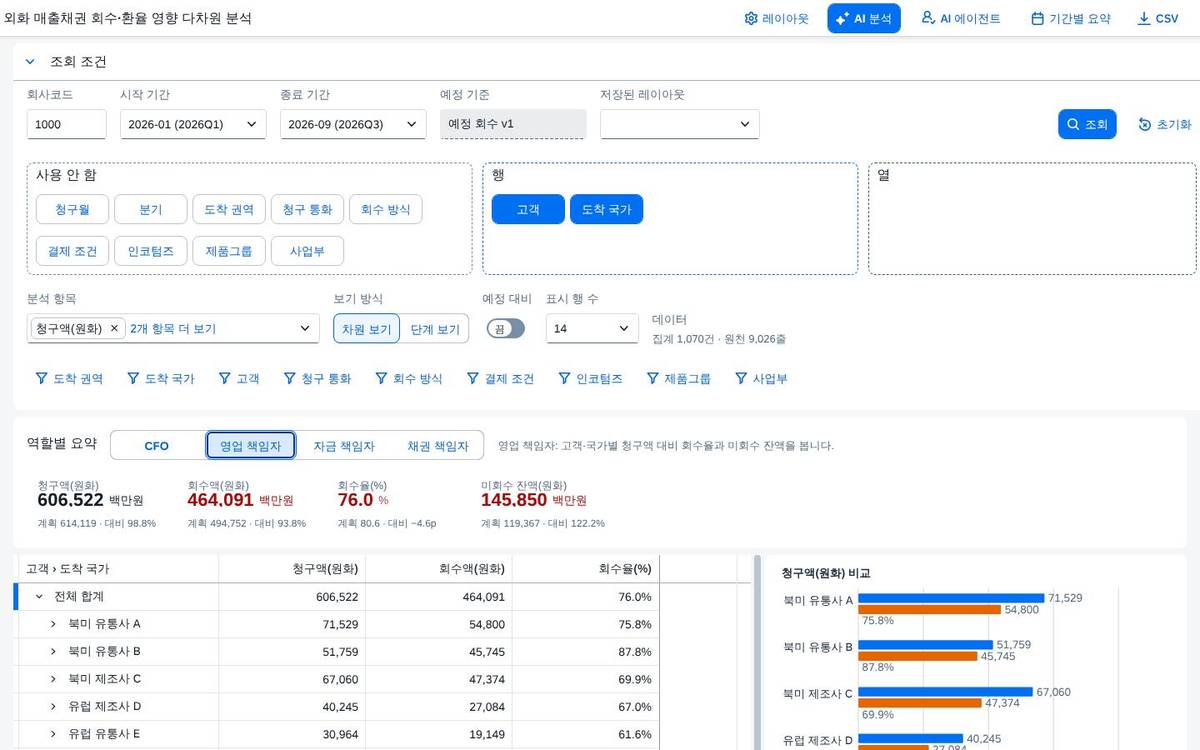Click the 회수율(%) column header

(586, 569)
